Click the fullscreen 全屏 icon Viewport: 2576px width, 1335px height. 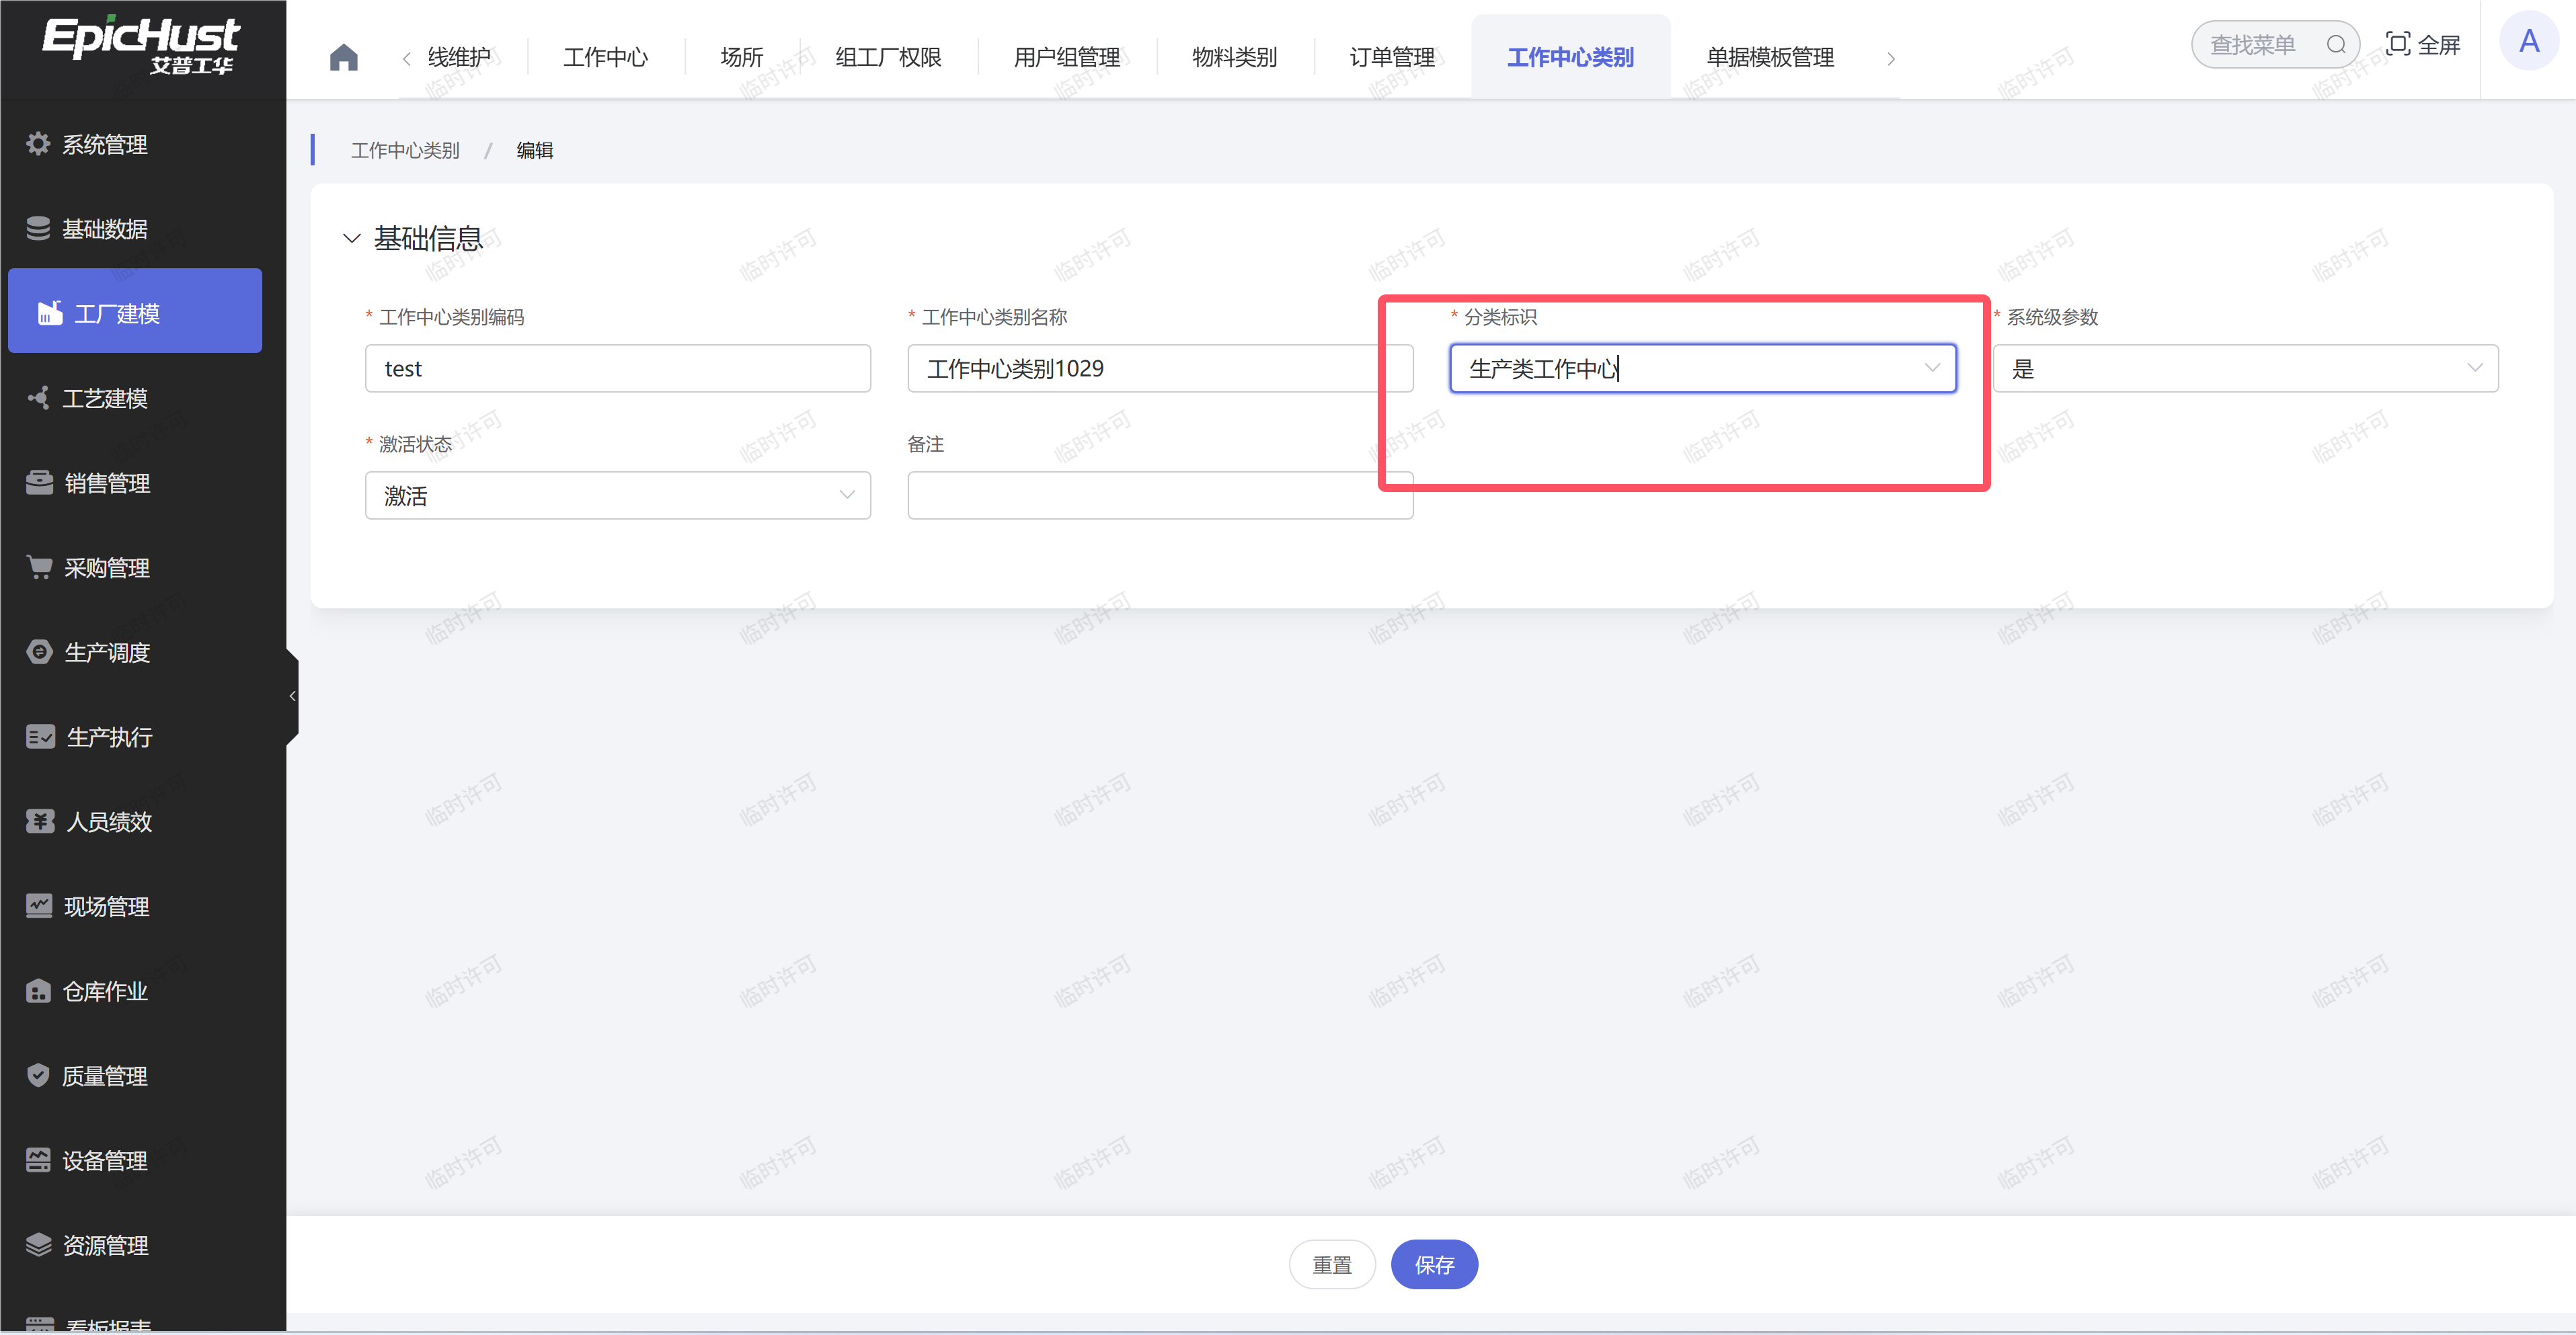[2397, 44]
